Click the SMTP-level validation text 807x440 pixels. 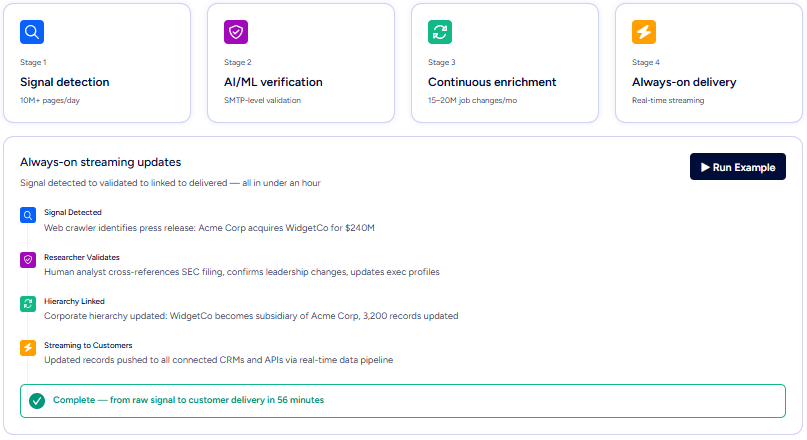pos(262,100)
